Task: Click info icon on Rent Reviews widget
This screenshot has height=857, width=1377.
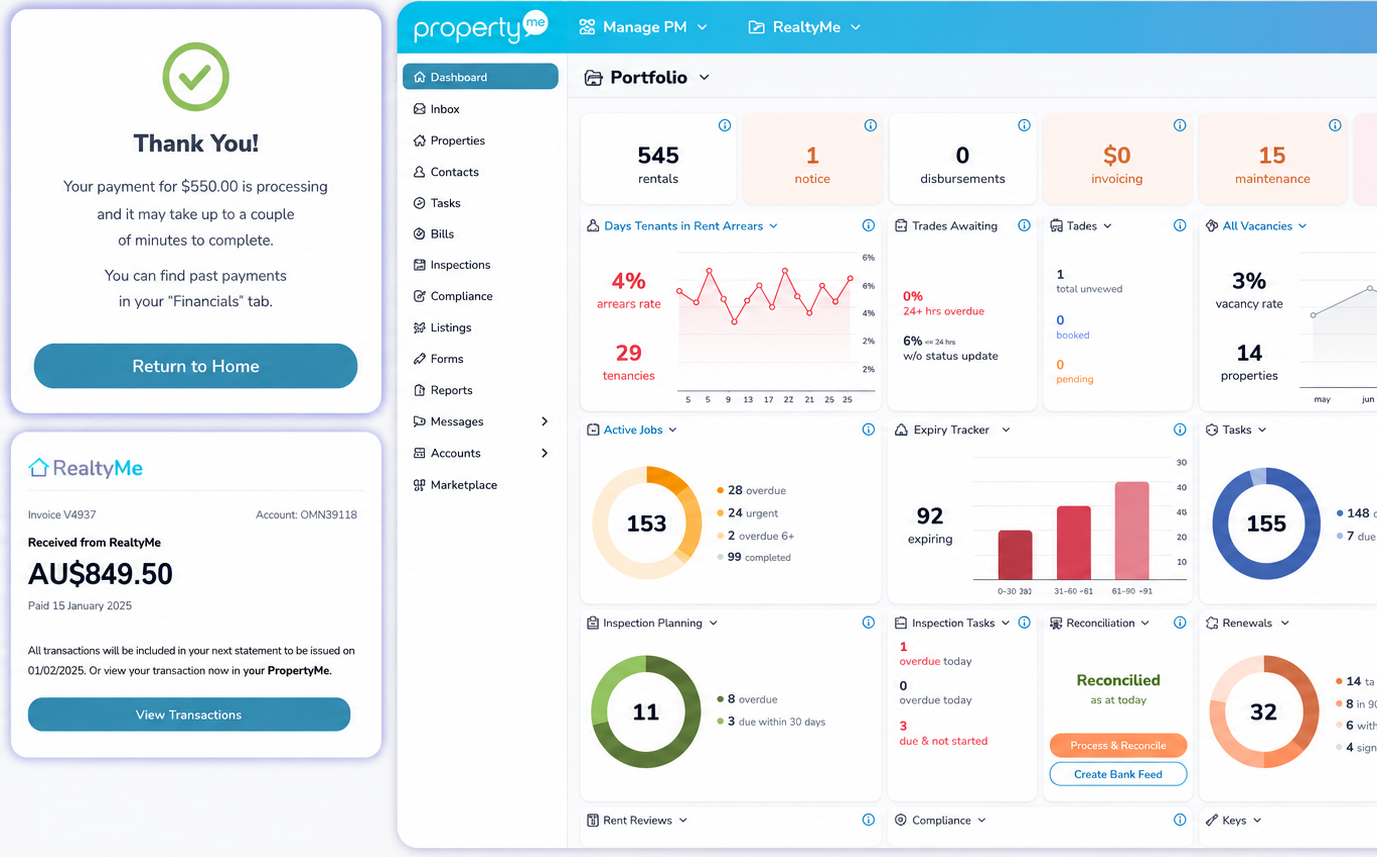Action: [x=869, y=820]
